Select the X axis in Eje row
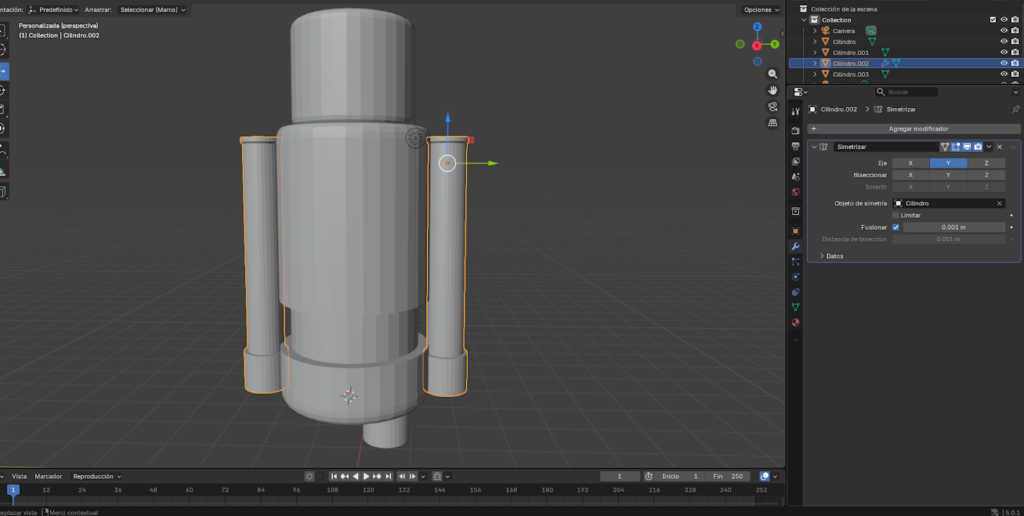 910,163
